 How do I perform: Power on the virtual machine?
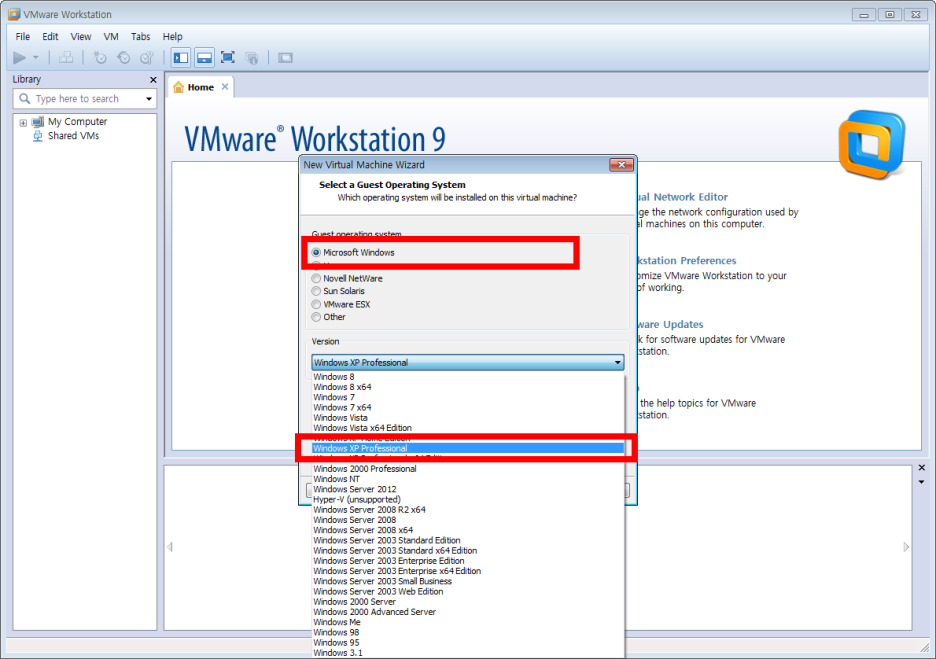click(x=20, y=57)
